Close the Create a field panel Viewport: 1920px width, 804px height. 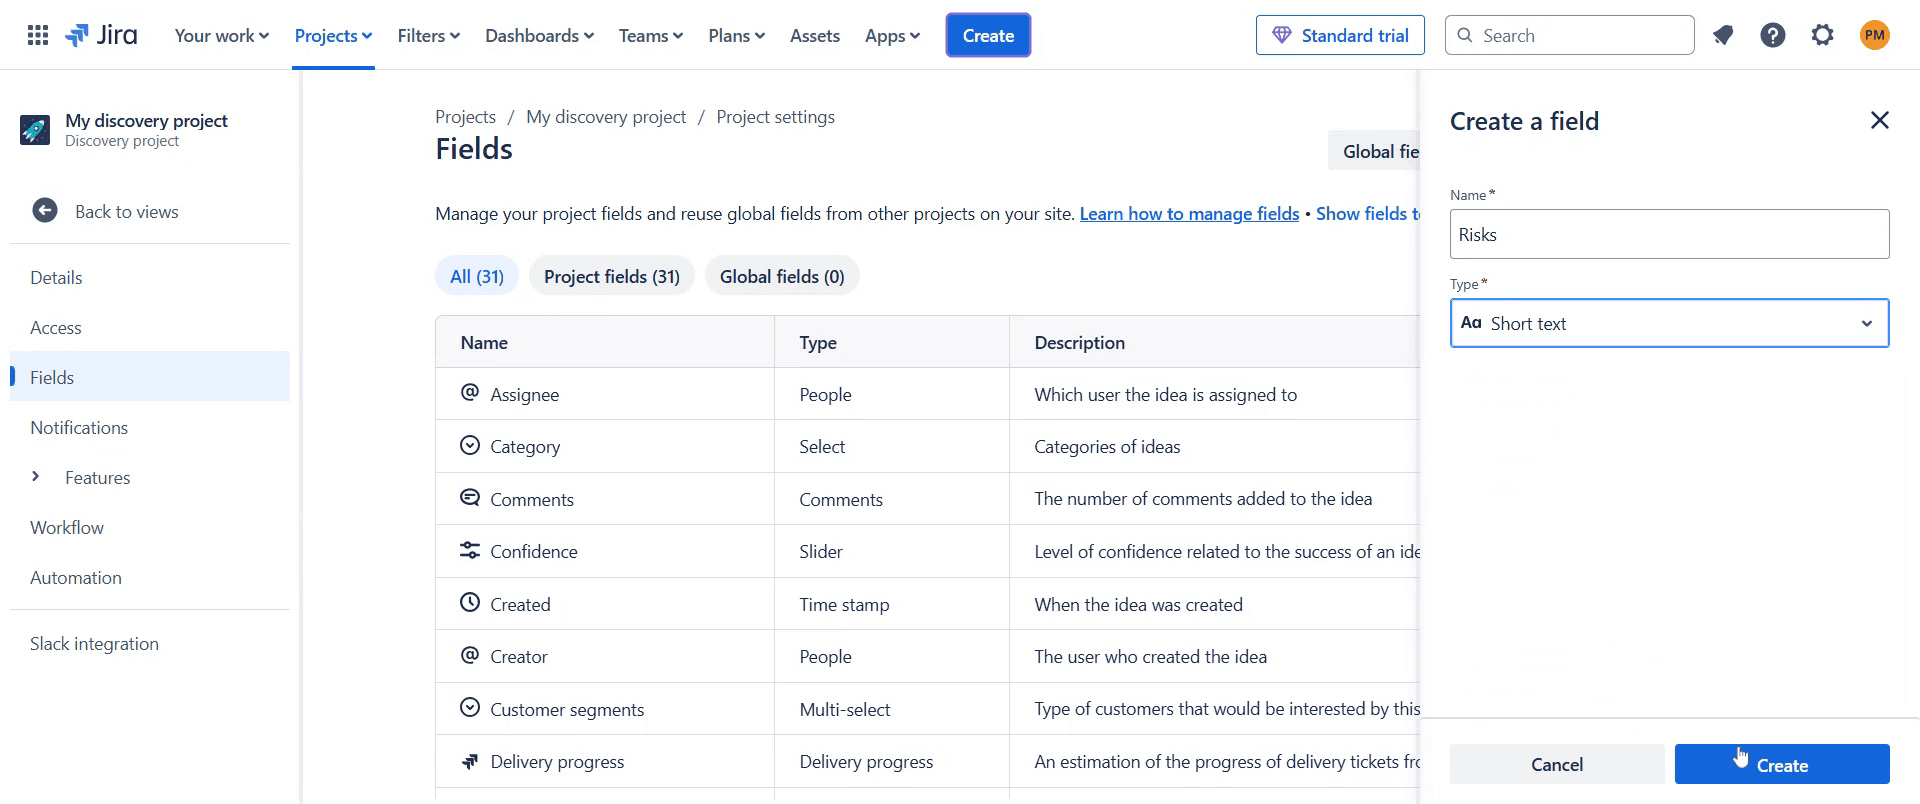(x=1879, y=121)
